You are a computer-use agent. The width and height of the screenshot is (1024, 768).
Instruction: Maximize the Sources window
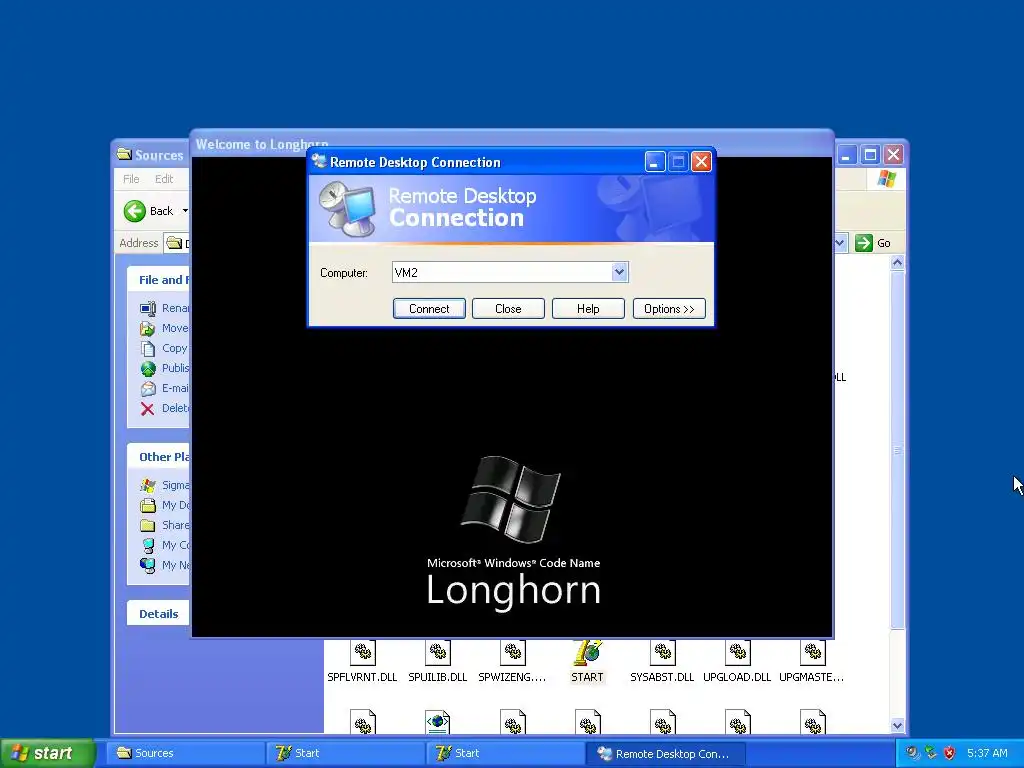(870, 155)
